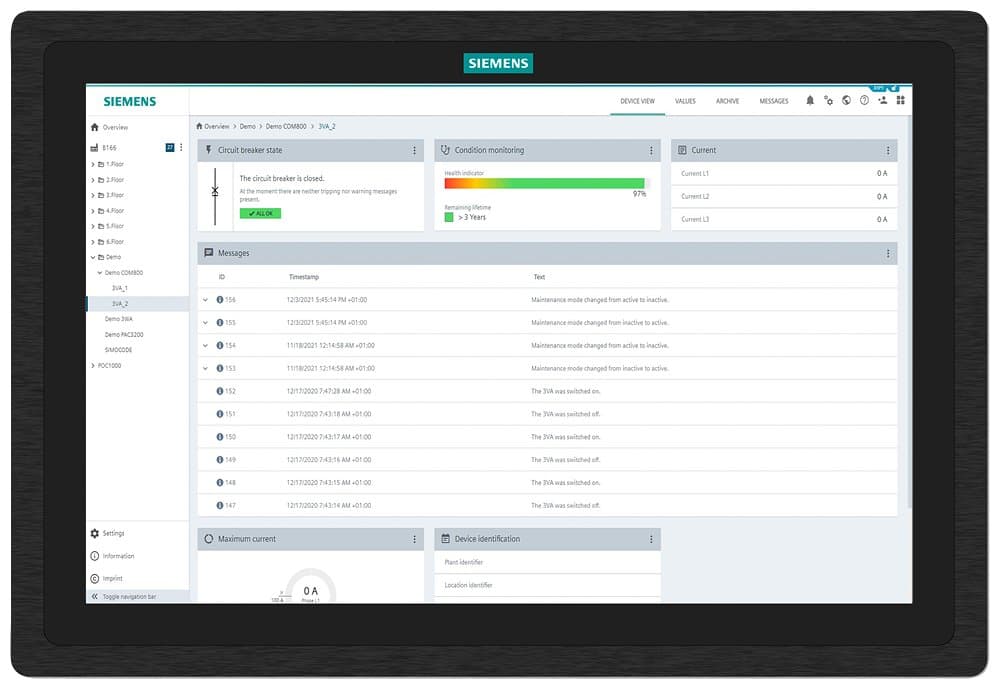Click Demo link in breadcrumb
Viewport: 1000px width, 689px height.
coord(247,127)
